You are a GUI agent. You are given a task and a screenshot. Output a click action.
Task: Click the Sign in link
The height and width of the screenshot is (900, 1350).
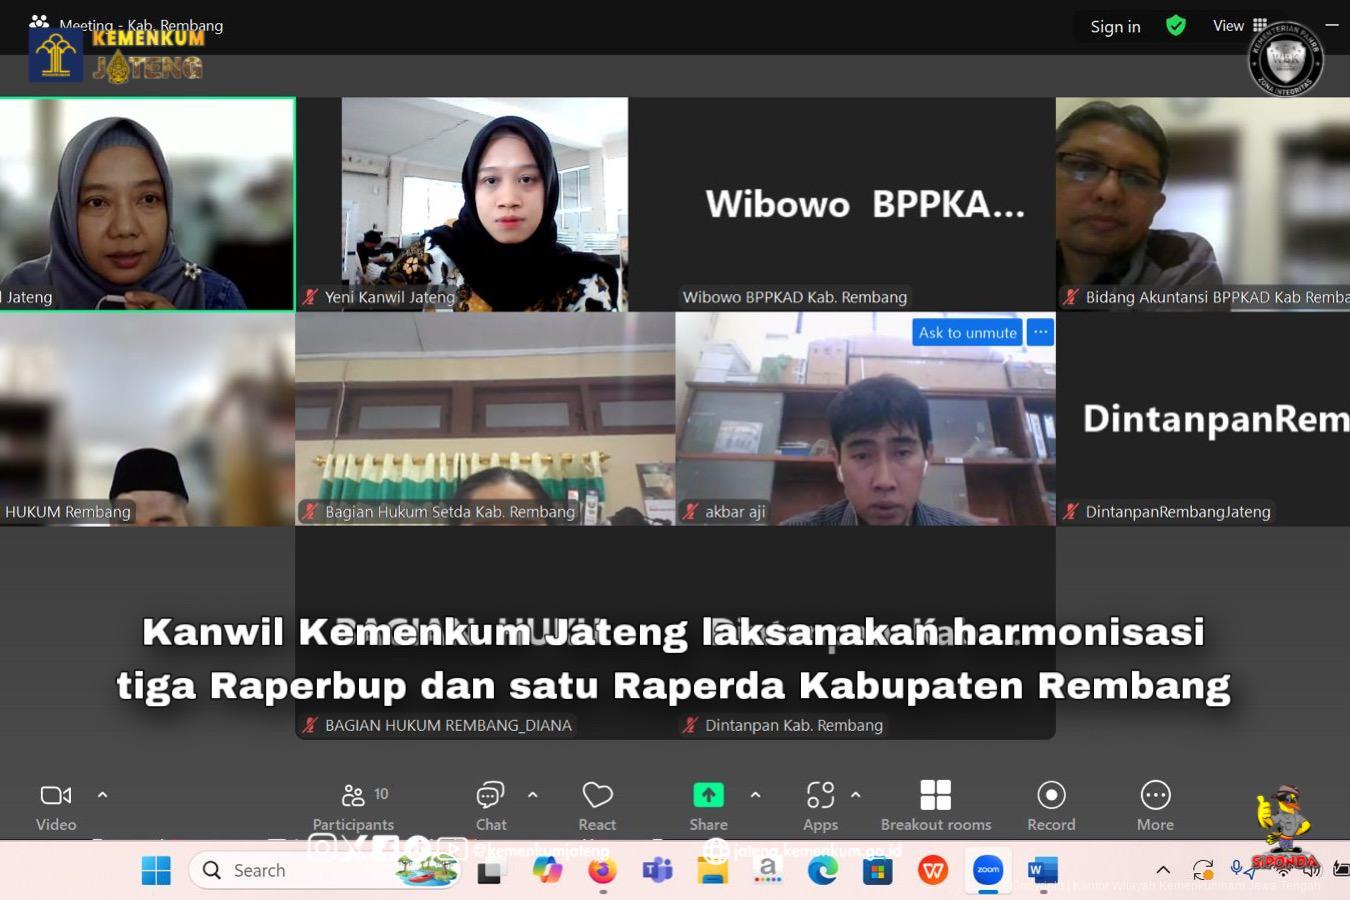pyautogui.click(x=1115, y=27)
